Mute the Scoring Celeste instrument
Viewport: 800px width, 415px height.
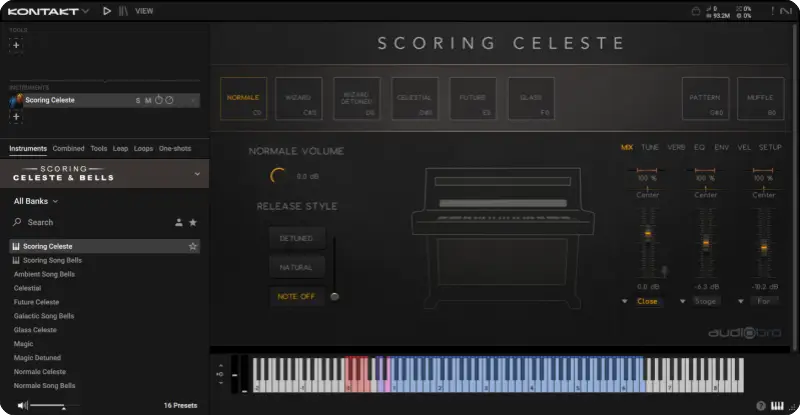click(x=148, y=101)
